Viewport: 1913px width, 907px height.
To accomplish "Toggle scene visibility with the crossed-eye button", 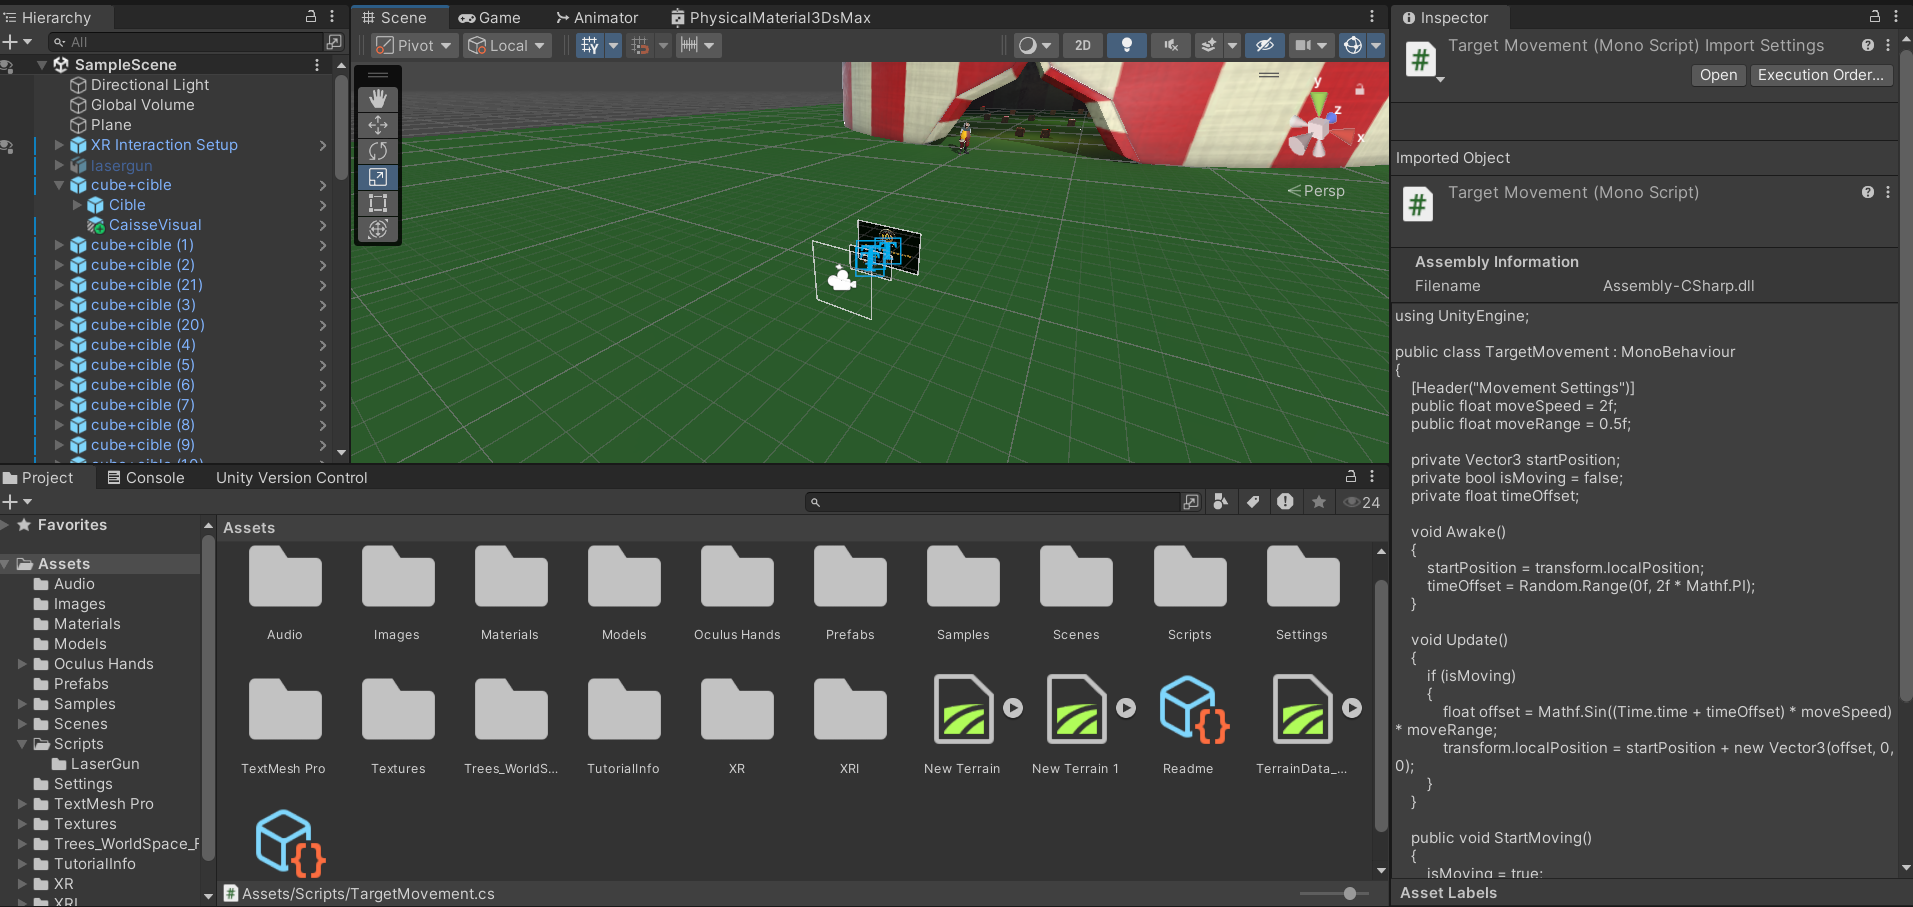I will (x=1265, y=45).
